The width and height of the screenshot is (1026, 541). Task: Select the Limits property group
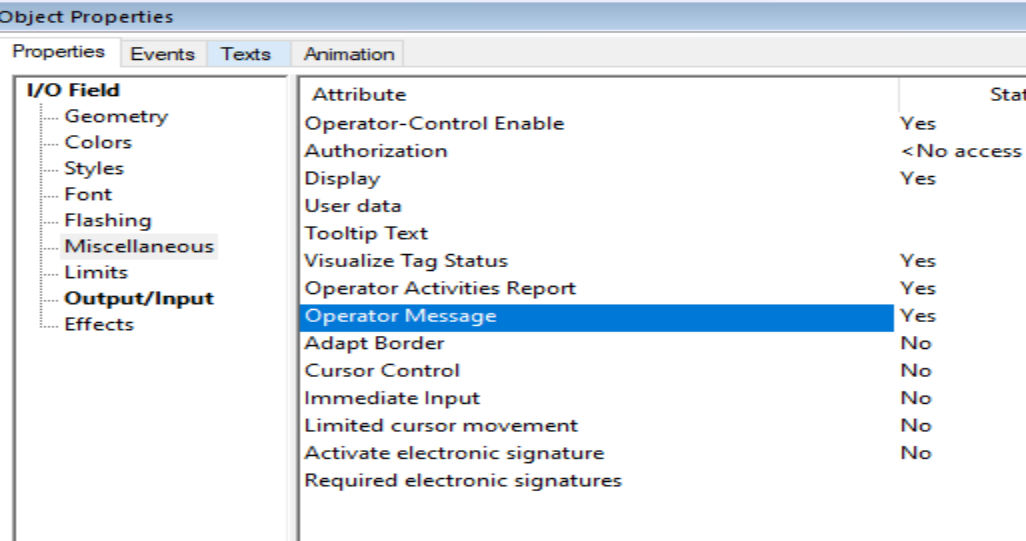click(x=96, y=272)
